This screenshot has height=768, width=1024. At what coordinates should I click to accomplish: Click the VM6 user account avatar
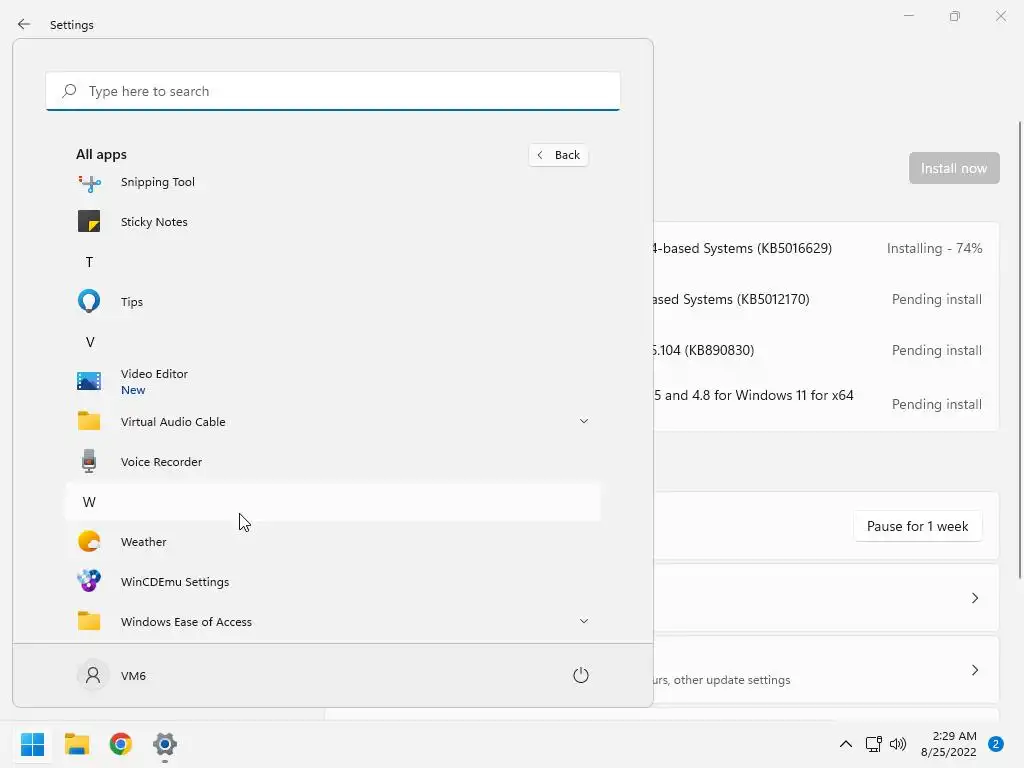coord(93,675)
